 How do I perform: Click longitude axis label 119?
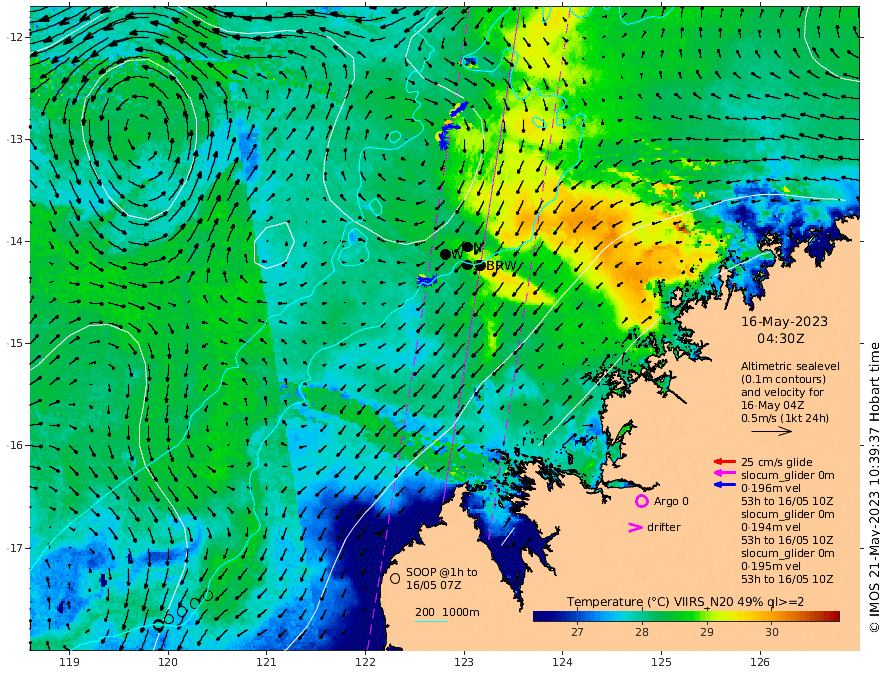(70, 662)
